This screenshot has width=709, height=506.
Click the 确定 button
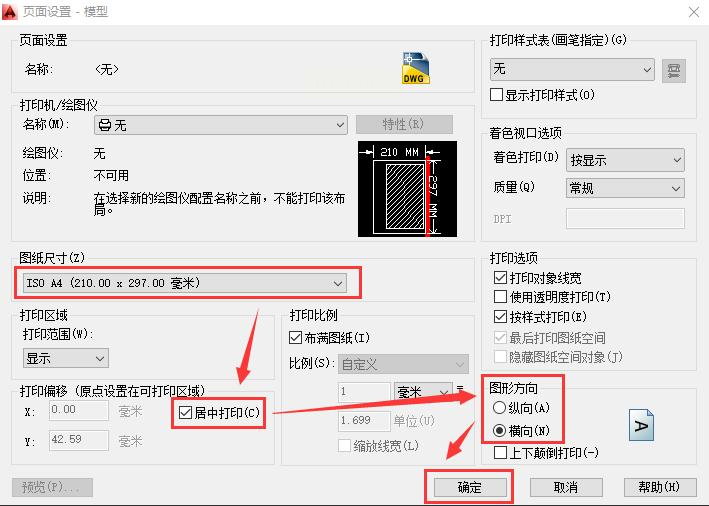[x=470, y=487]
